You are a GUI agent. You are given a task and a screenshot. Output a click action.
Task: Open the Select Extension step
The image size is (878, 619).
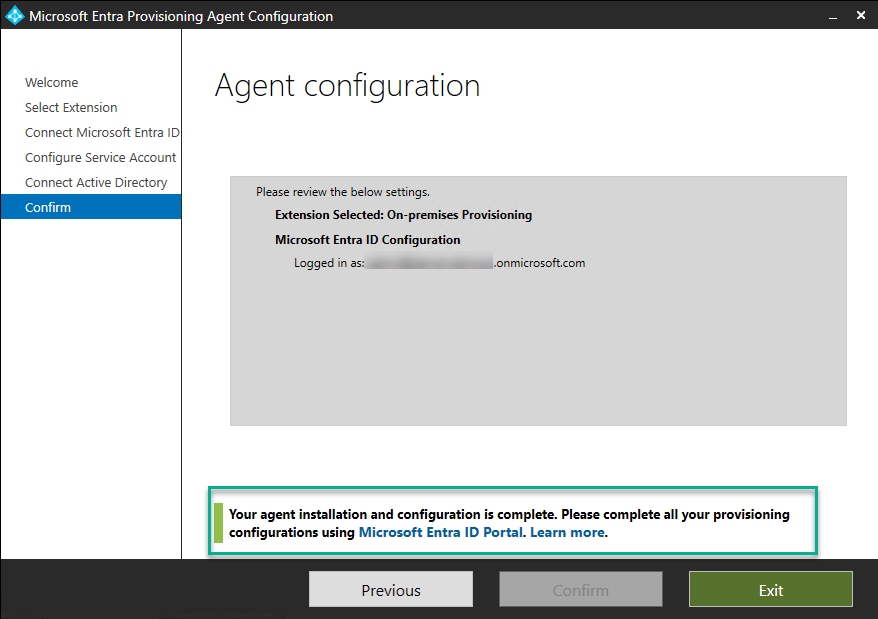tap(71, 108)
